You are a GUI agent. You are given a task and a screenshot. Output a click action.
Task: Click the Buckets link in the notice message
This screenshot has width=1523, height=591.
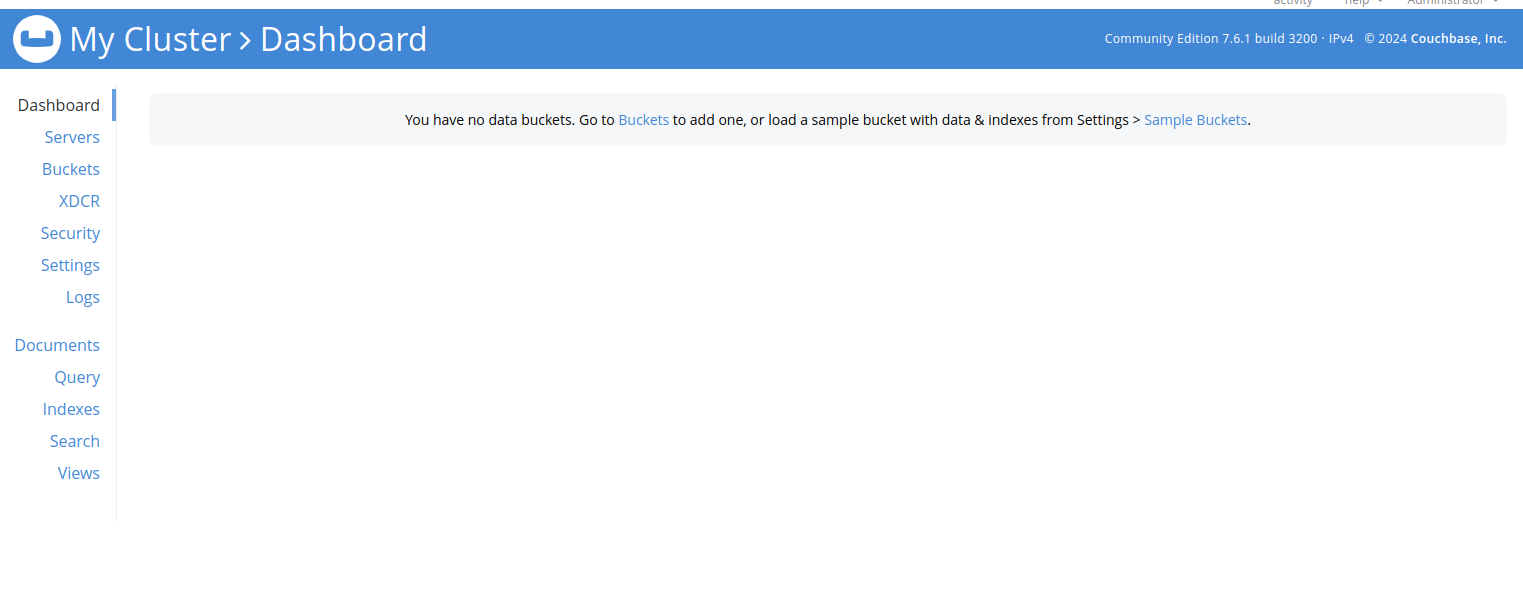click(644, 120)
